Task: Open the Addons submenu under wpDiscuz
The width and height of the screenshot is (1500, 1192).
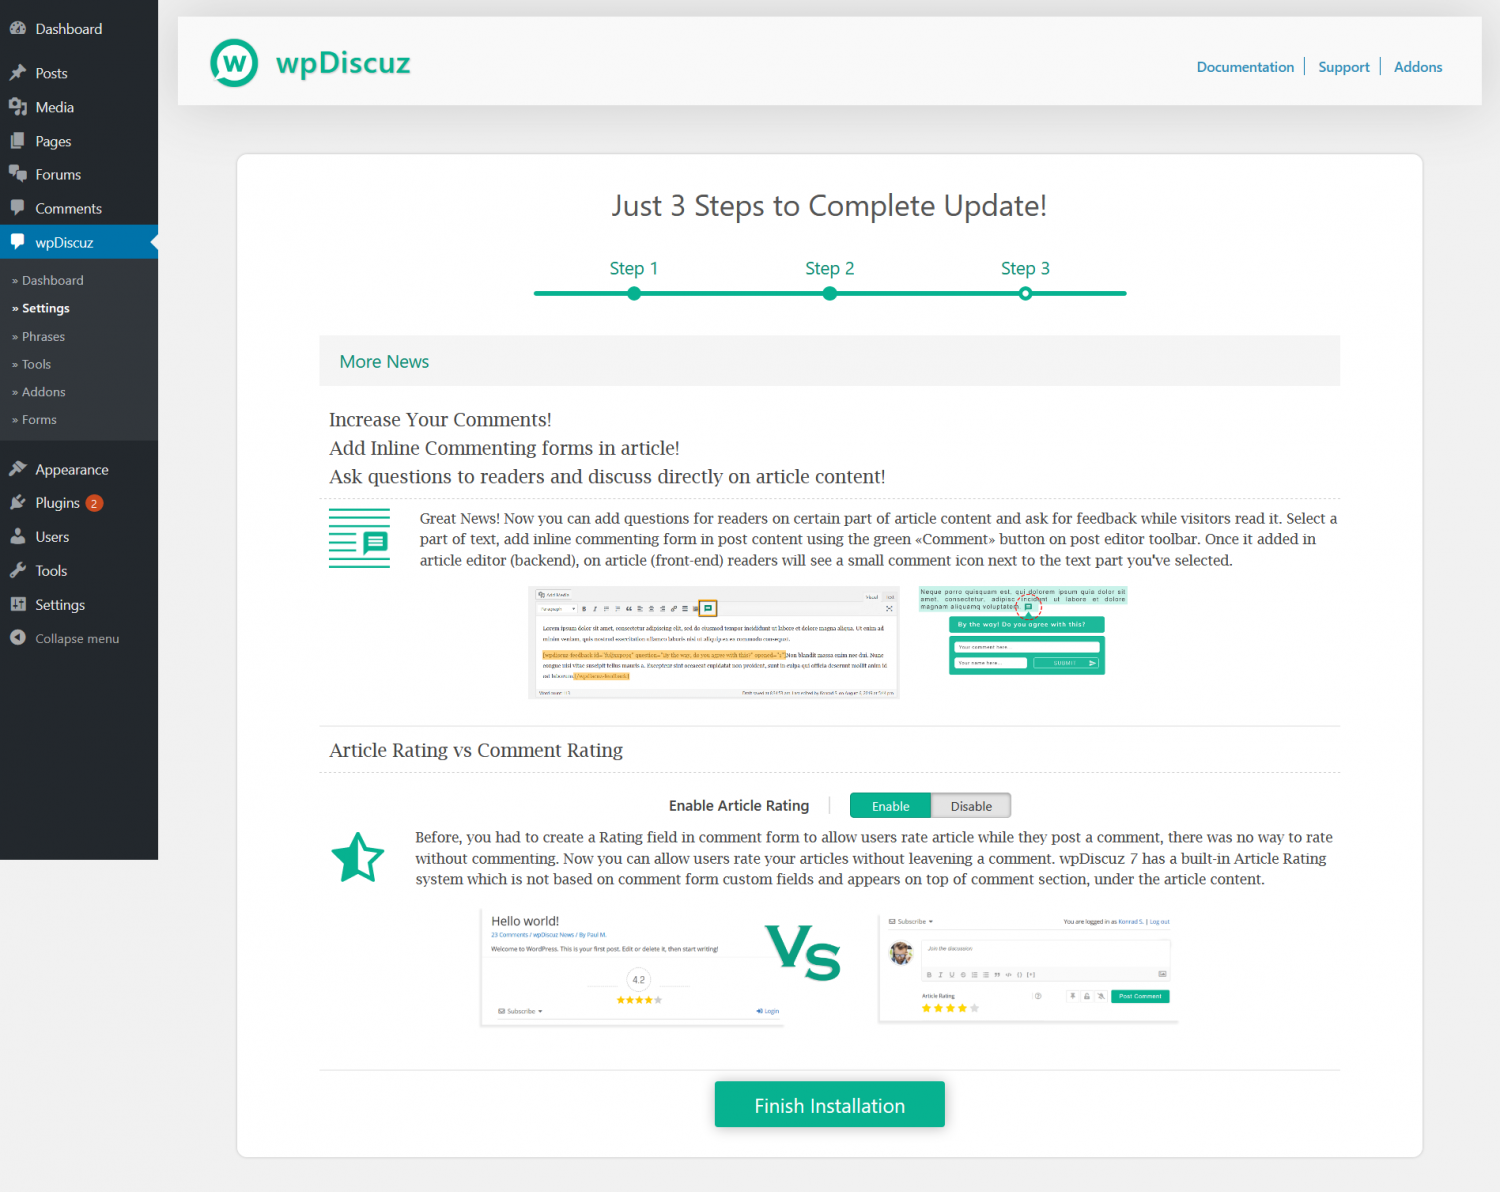Action: click(43, 392)
